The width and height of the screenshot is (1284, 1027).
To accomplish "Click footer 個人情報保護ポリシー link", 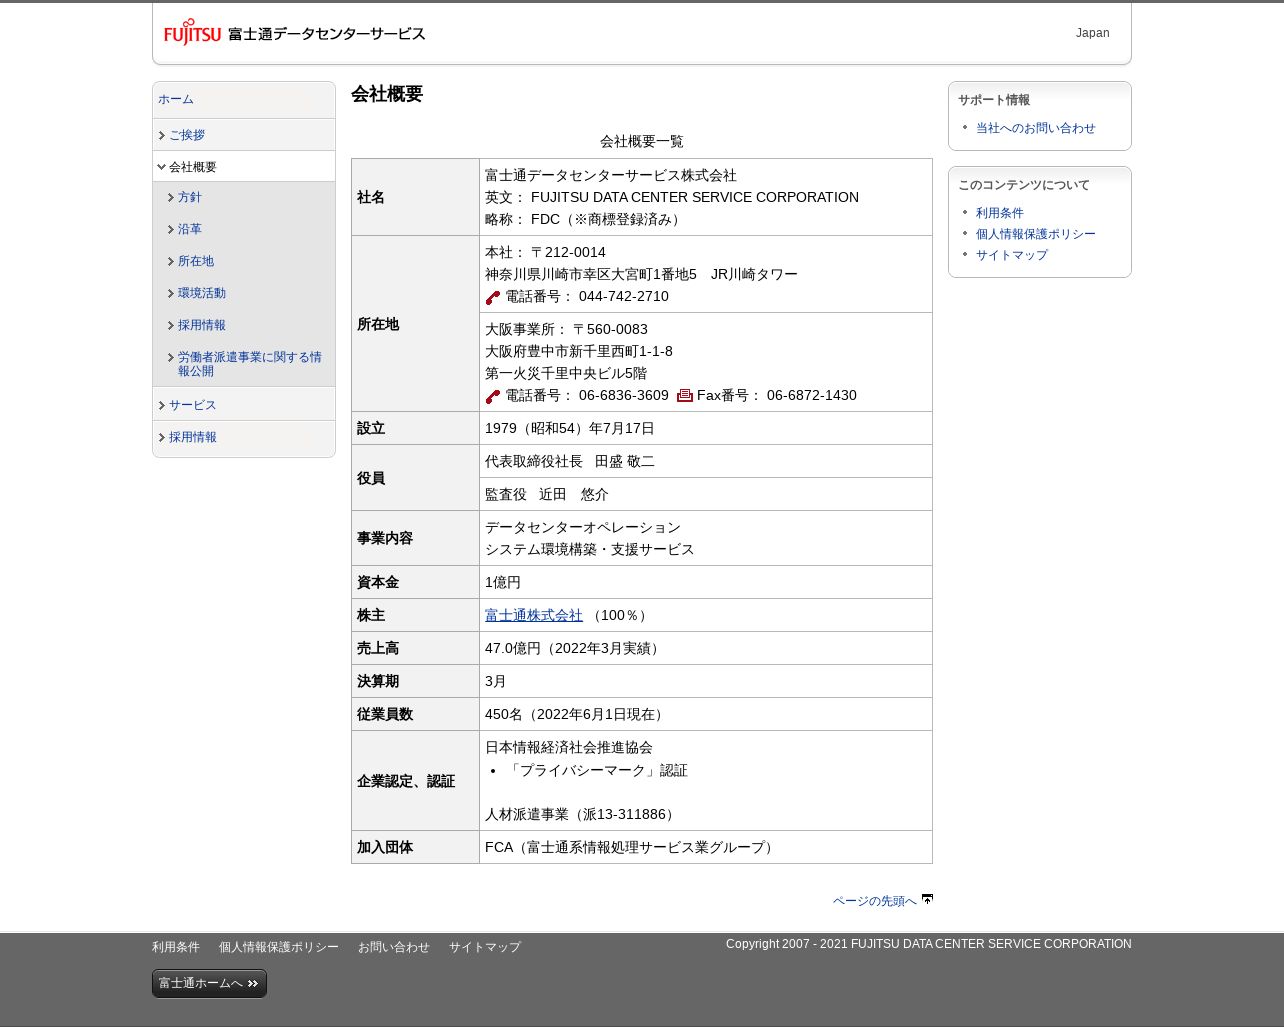I will pos(279,947).
